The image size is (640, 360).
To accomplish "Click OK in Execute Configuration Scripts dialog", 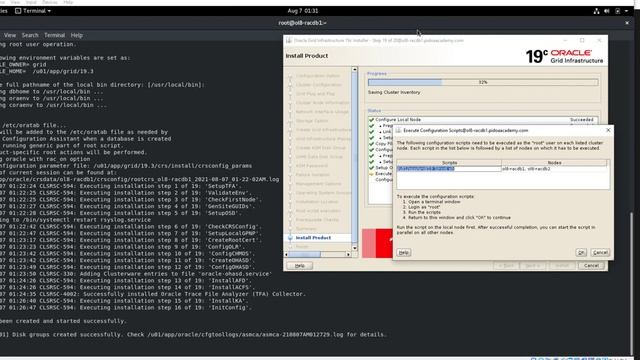I will [581, 253].
